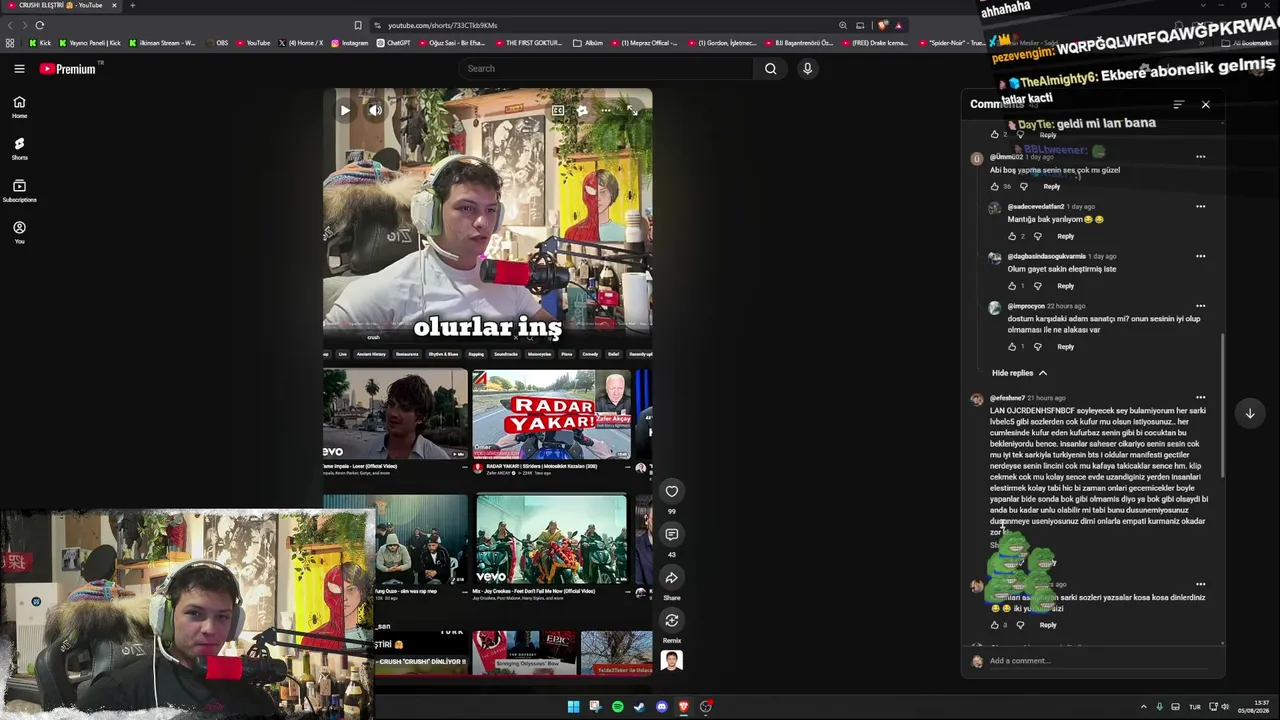
Task: Open the comments sort options
Action: pyautogui.click(x=1178, y=104)
